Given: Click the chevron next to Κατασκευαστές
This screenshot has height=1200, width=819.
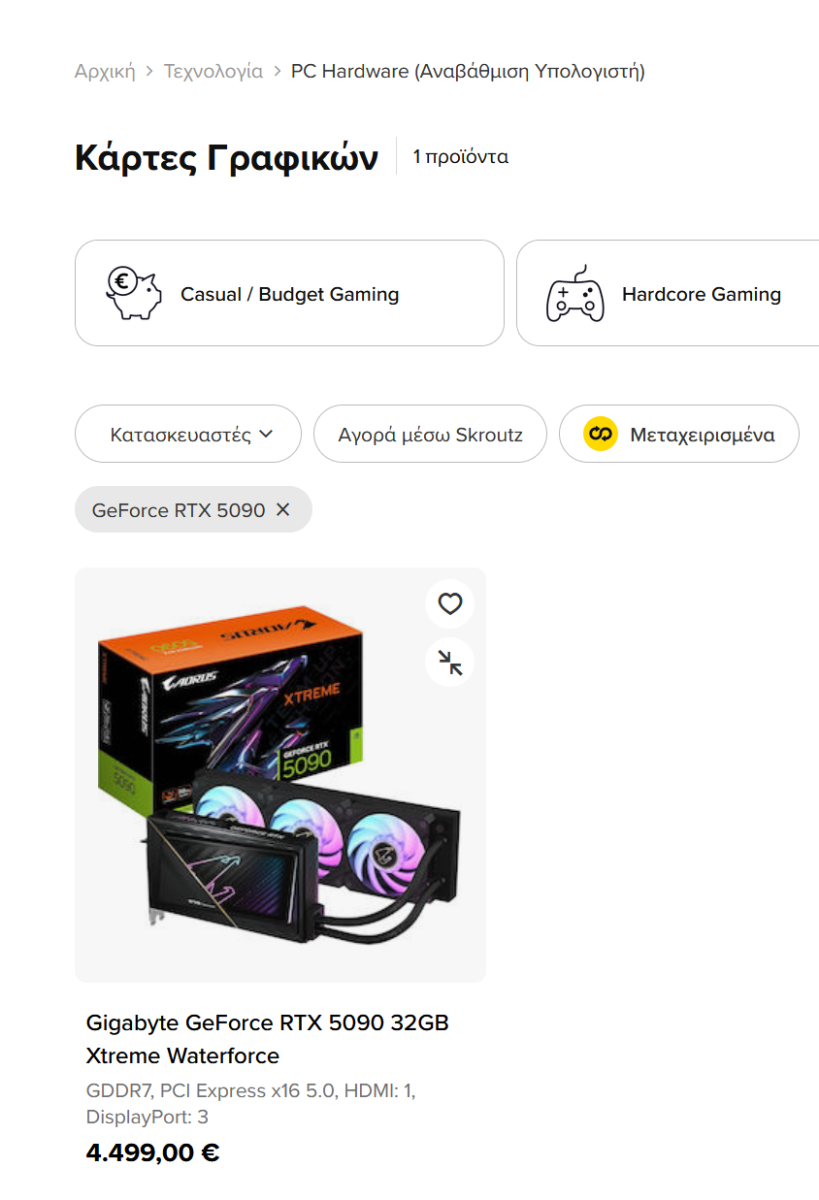Looking at the screenshot, I should pos(266,434).
